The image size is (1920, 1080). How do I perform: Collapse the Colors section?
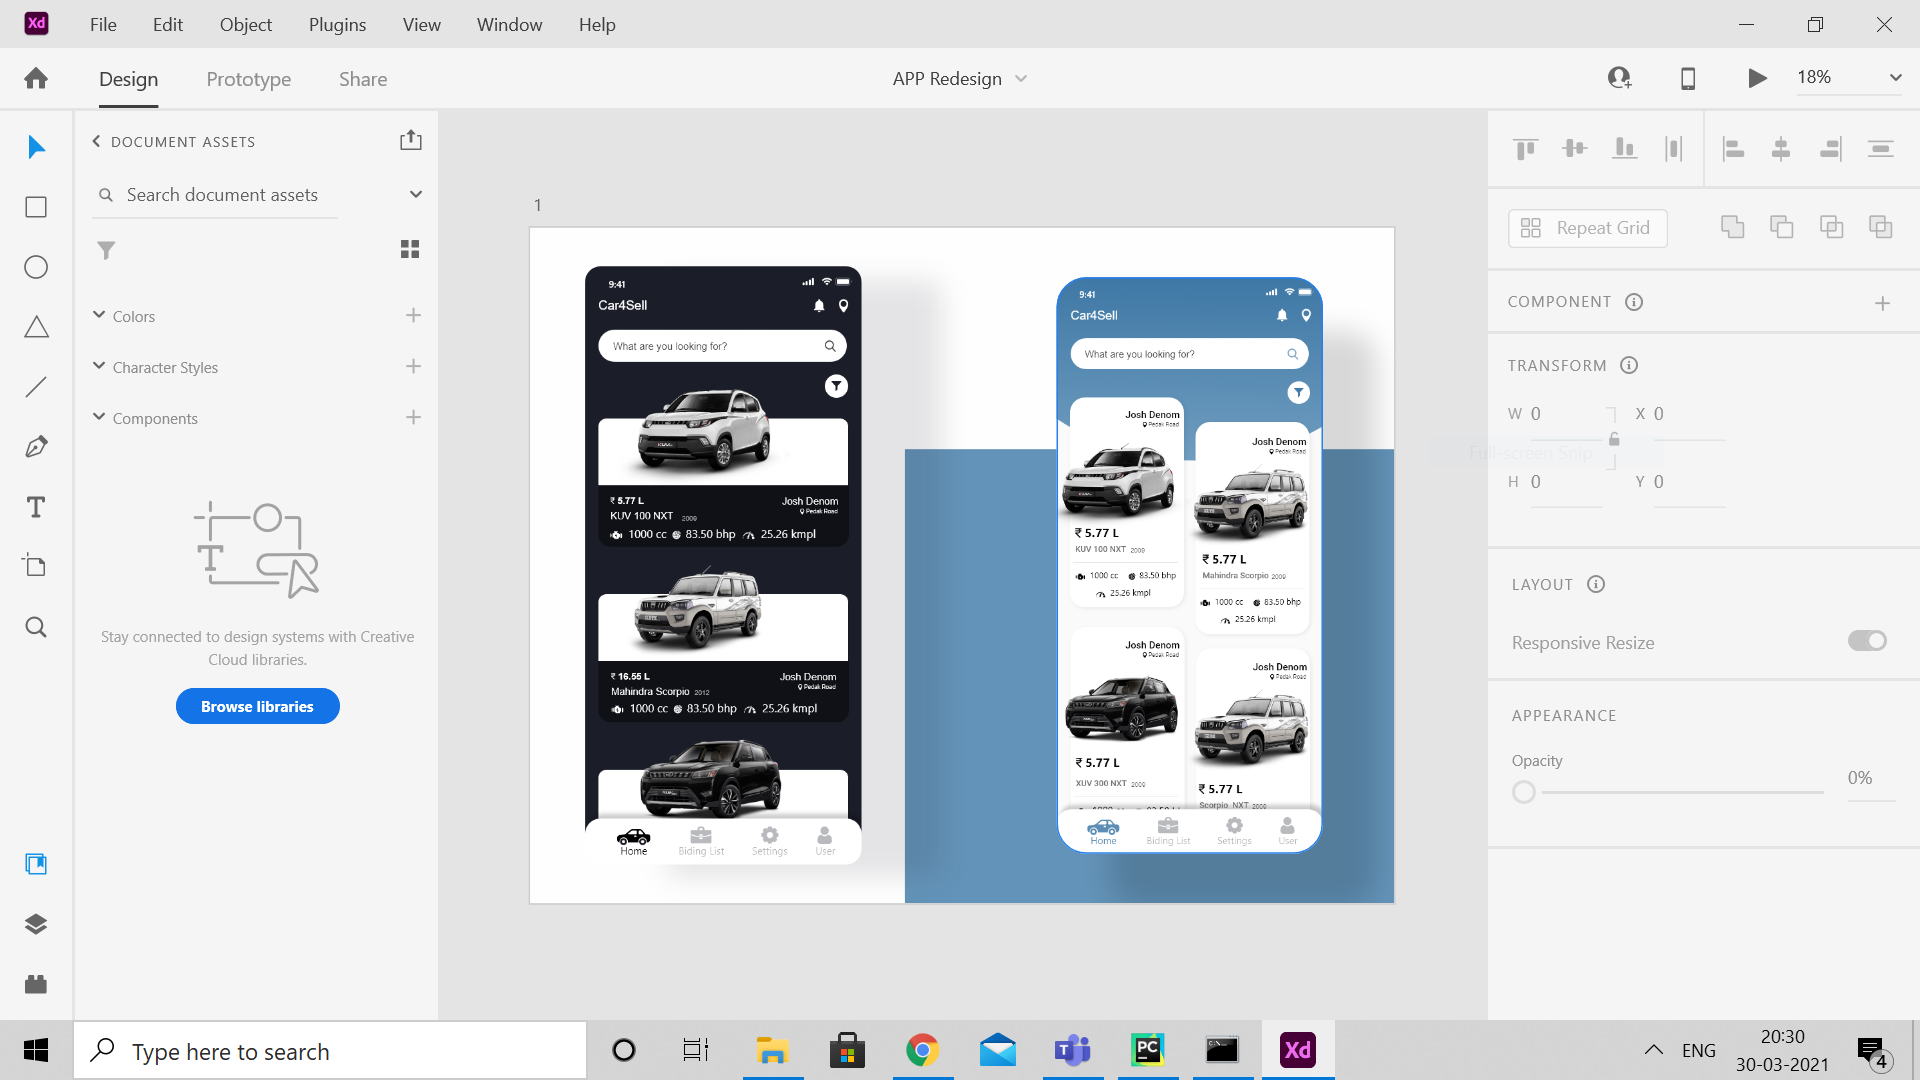[99, 315]
